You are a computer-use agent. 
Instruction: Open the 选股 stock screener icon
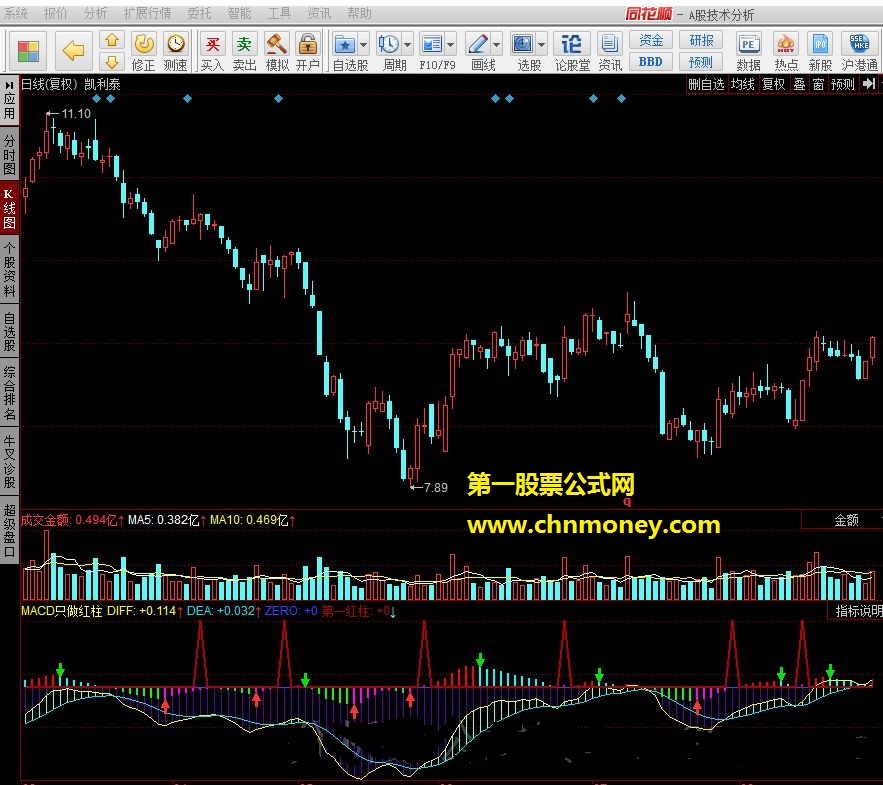pyautogui.click(x=523, y=44)
